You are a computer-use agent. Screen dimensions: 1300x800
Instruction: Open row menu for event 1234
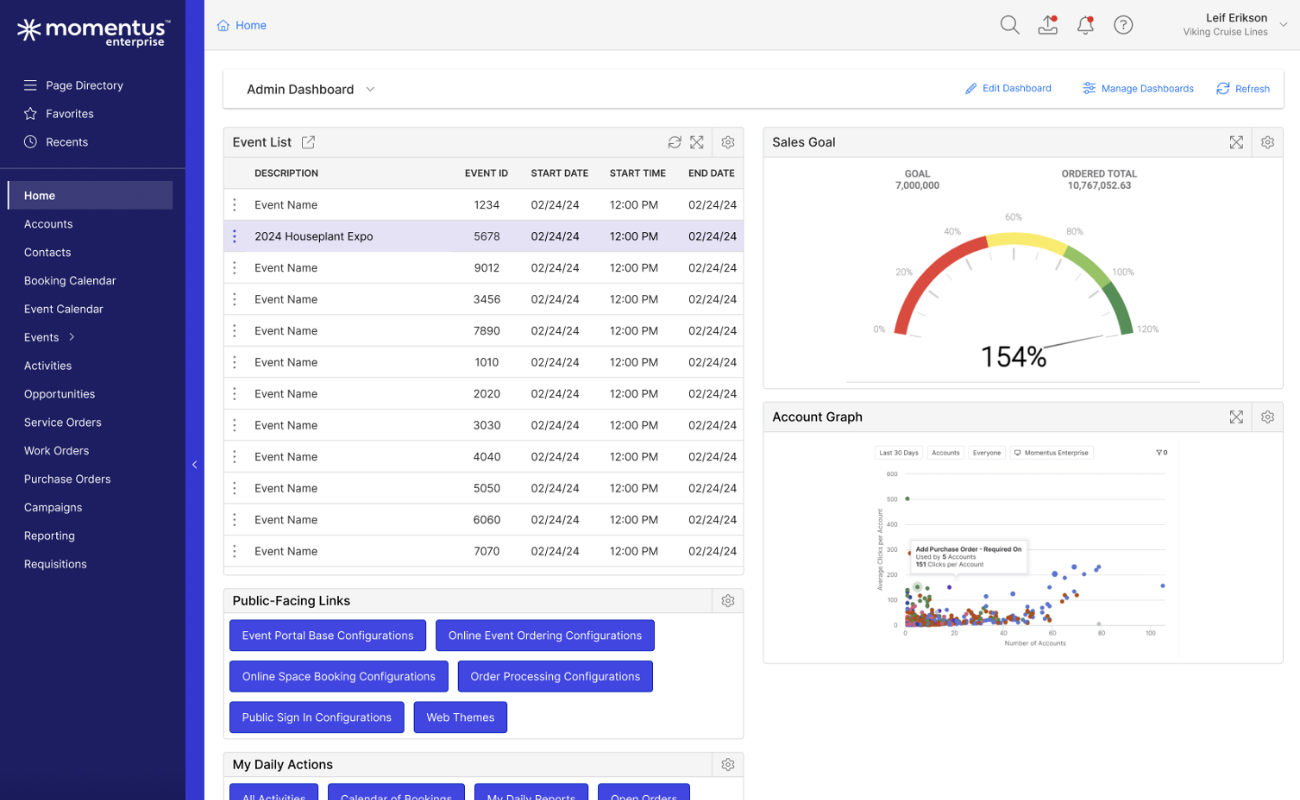pos(235,205)
